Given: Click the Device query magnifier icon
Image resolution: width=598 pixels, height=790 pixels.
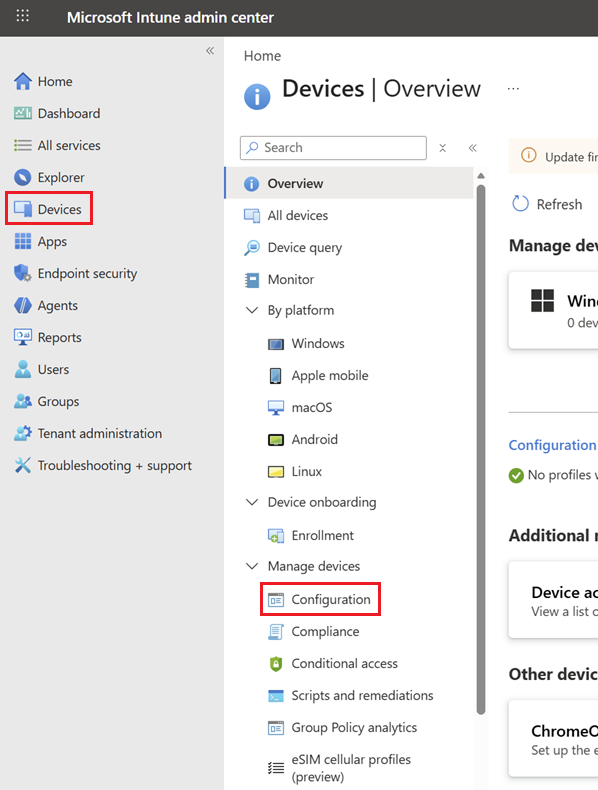Looking at the screenshot, I should coord(252,247).
